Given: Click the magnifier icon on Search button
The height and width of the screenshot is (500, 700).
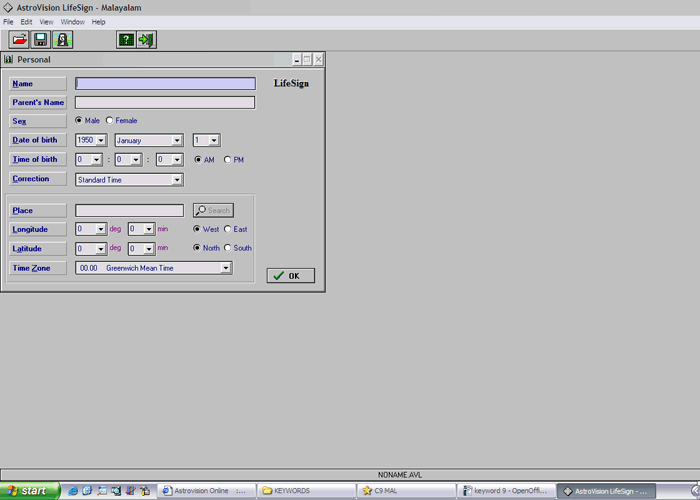Looking at the screenshot, I should pyautogui.click(x=201, y=210).
